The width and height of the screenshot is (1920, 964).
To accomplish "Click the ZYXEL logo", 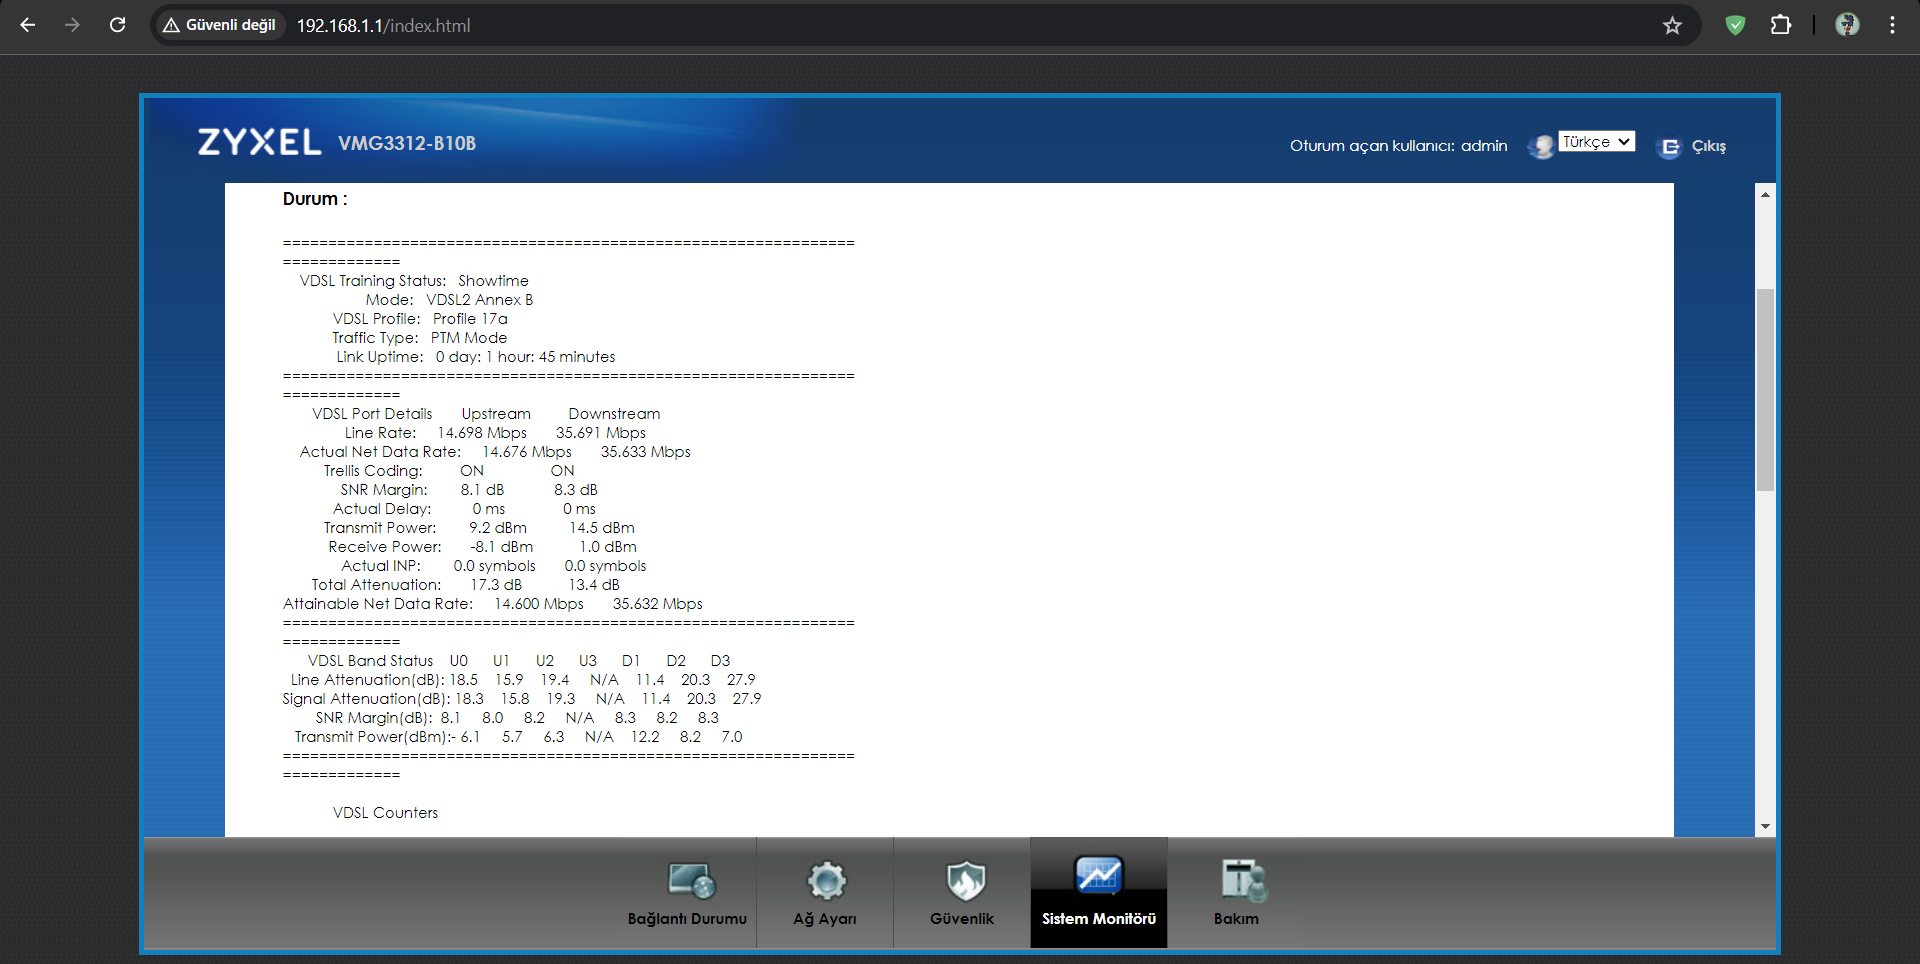I will point(259,142).
